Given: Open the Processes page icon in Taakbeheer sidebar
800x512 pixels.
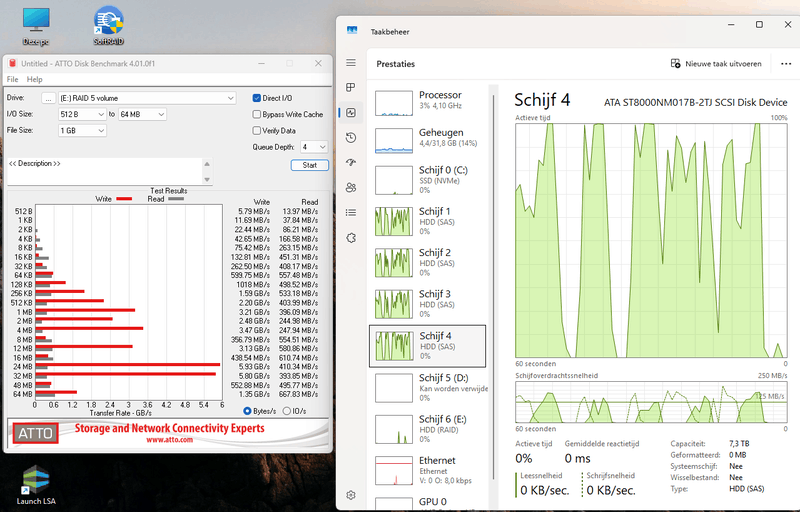Looking at the screenshot, I should tap(351, 88).
